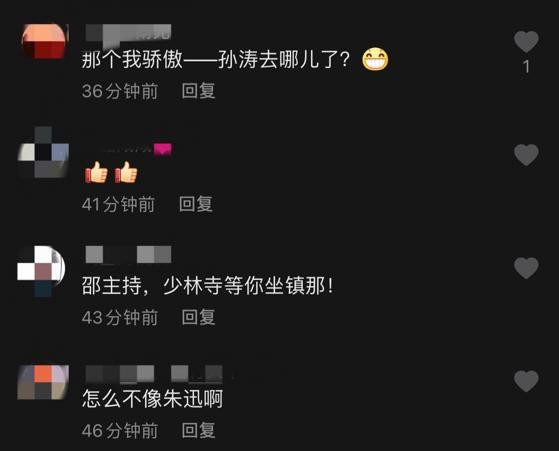The height and width of the screenshot is (451, 559).
Task: View the fourth commenter's orange avatar
Action: (43, 381)
